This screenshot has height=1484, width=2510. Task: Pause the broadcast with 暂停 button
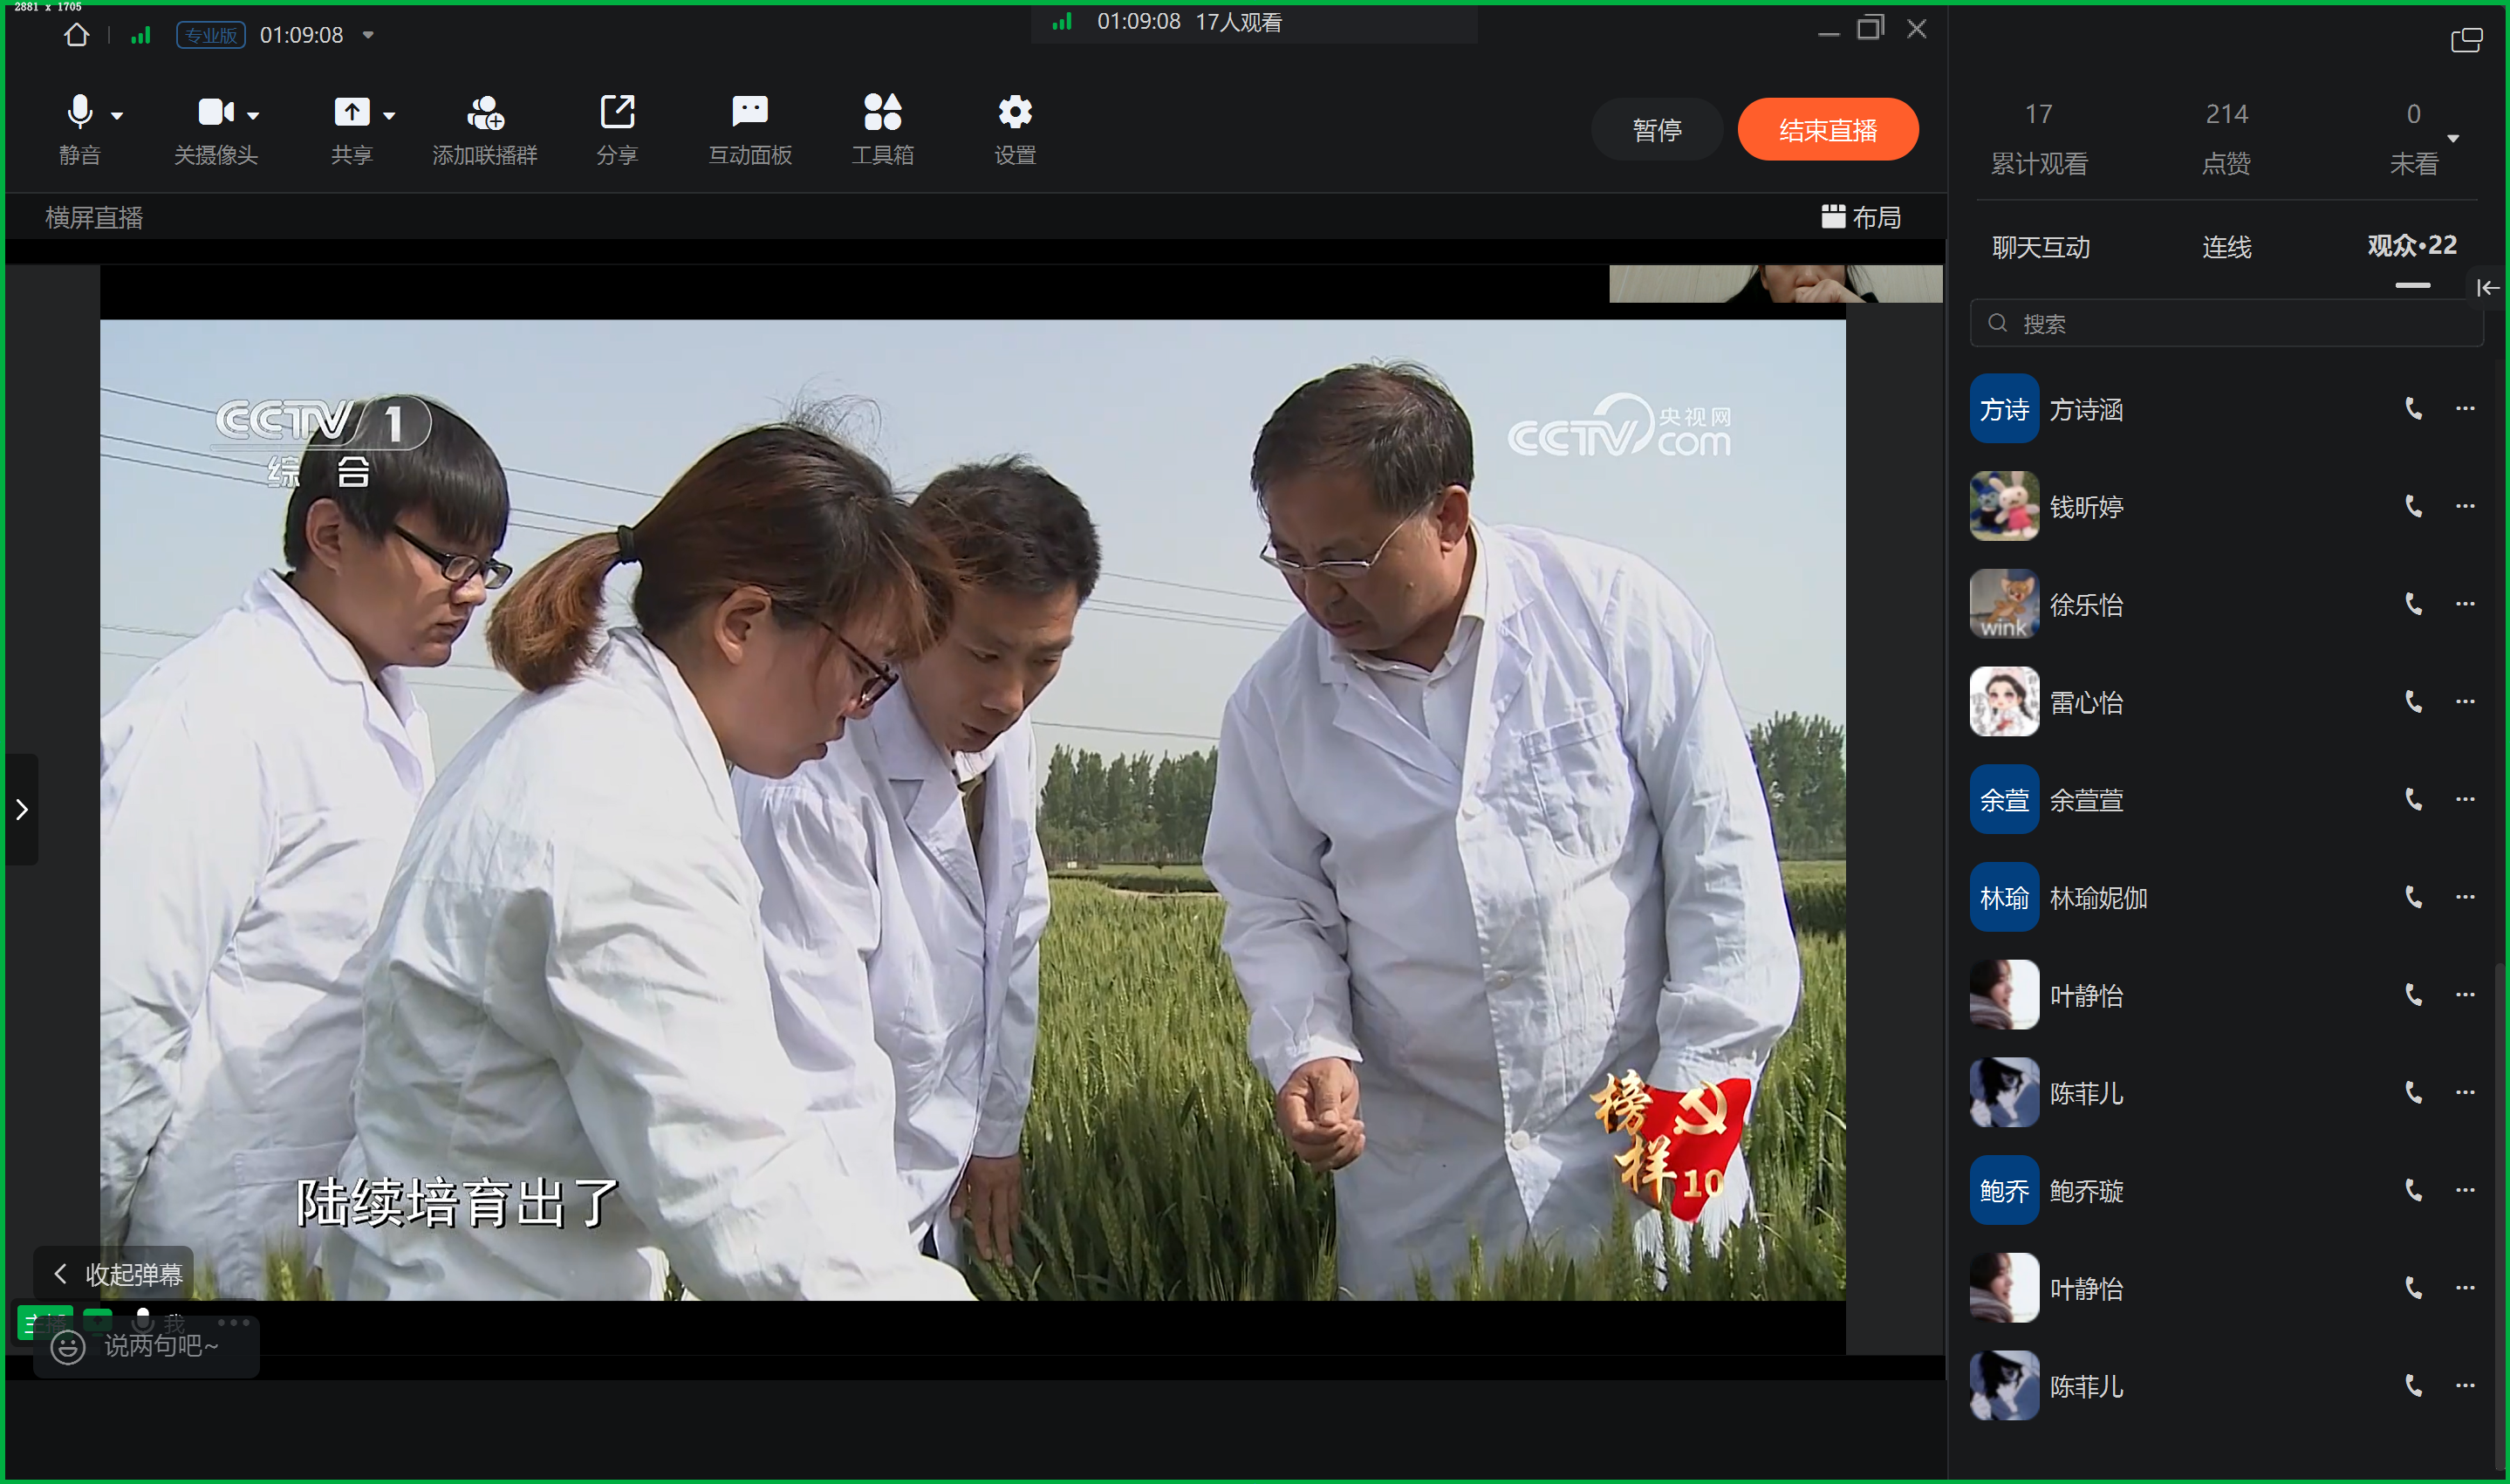(x=1656, y=130)
